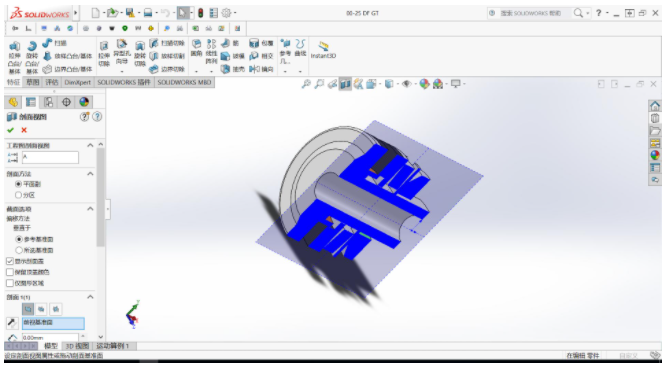Collapse the 剖面 1 group
Viewport: 664px width, 370px height.
coord(90,297)
